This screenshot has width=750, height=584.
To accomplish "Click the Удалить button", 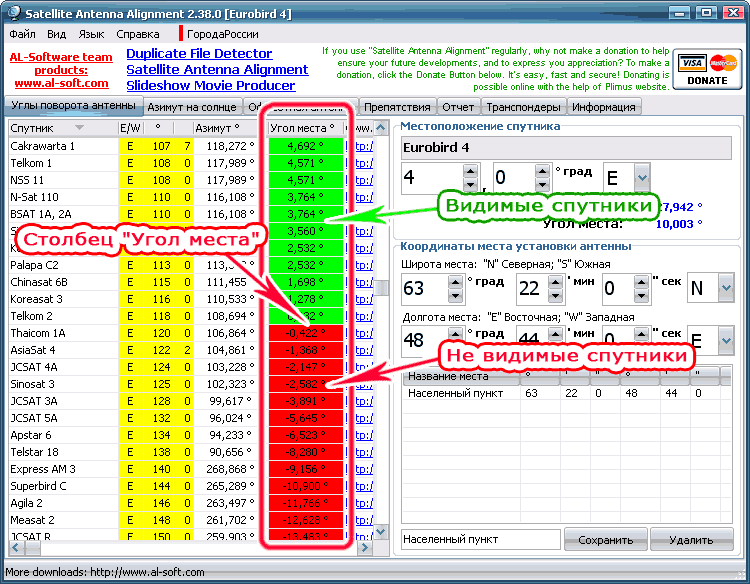I will coord(692,540).
